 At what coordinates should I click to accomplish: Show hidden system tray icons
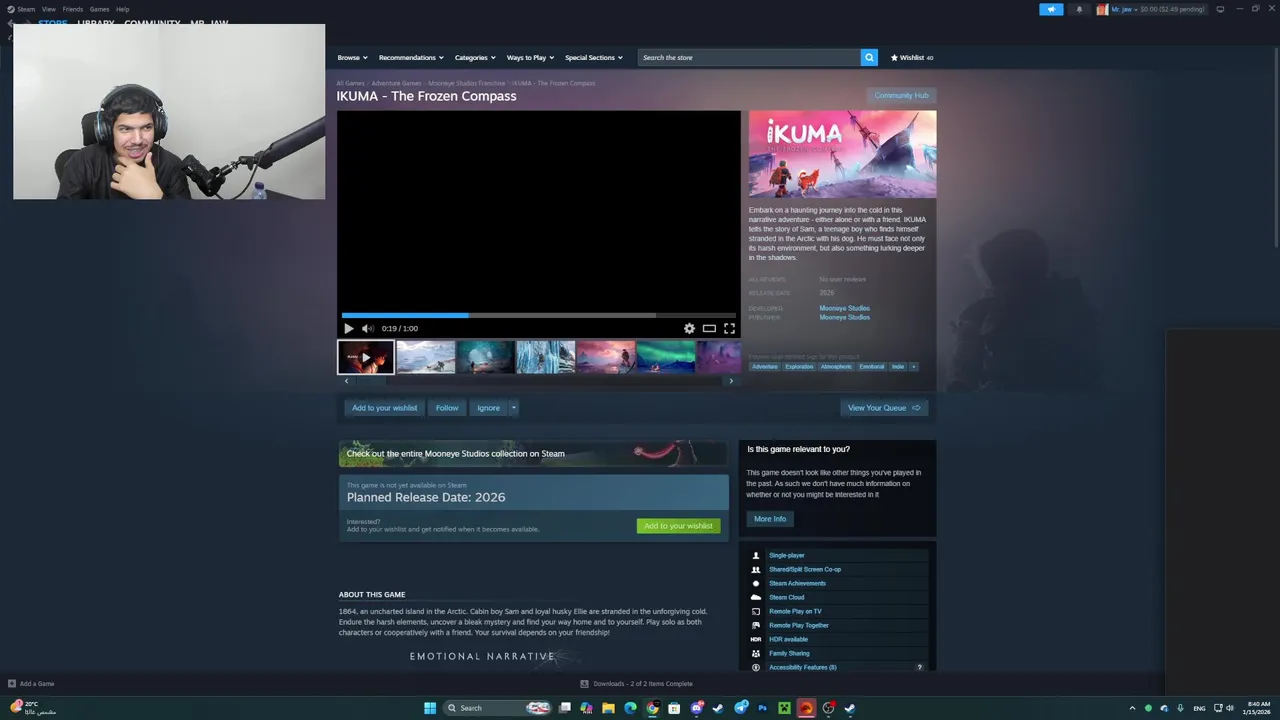click(1132, 708)
